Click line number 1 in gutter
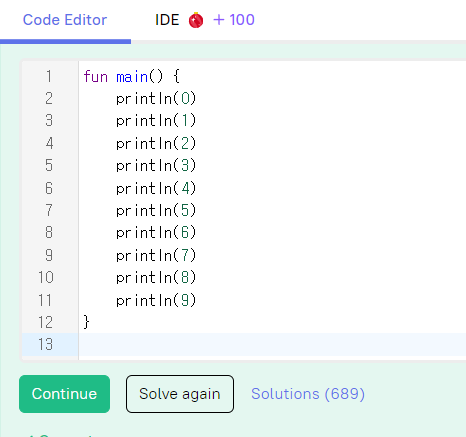The image size is (466, 437). pyautogui.click(x=49, y=76)
